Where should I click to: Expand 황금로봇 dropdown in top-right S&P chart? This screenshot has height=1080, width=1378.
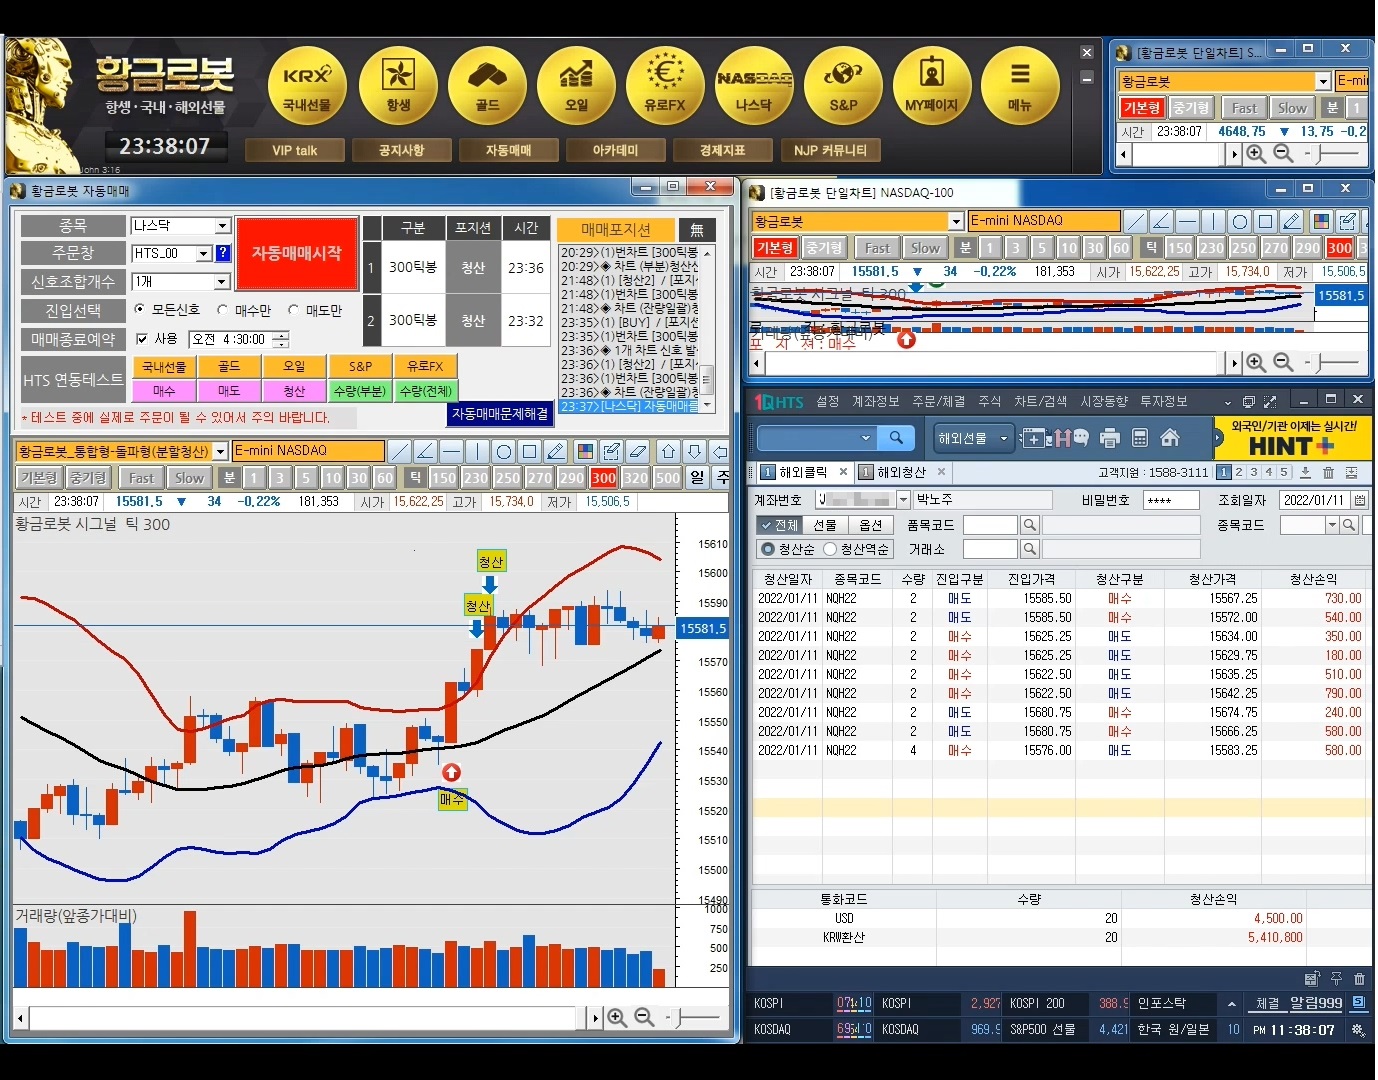(1323, 81)
